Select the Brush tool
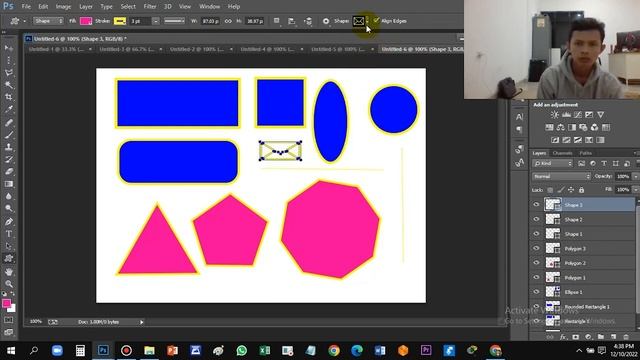640x360 pixels. (x=9, y=135)
